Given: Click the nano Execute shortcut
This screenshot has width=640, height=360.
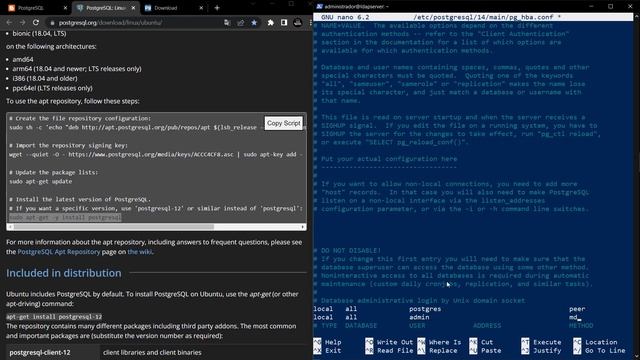Looking at the screenshot, I should 542,342.
